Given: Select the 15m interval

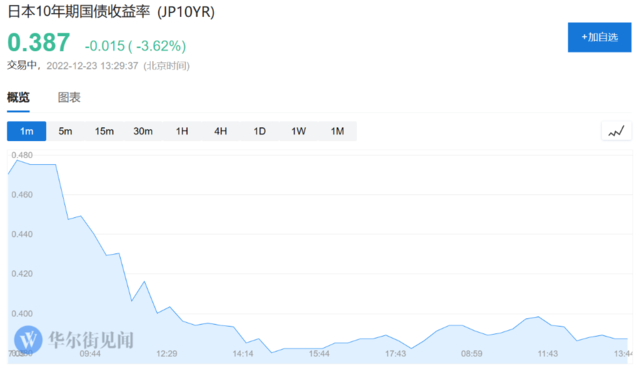Looking at the screenshot, I should [x=104, y=131].
